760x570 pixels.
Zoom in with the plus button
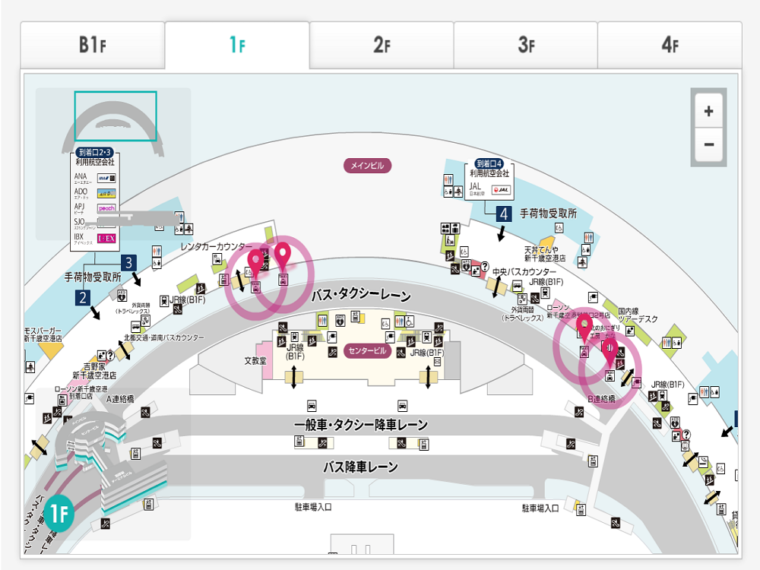pos(708,112)
